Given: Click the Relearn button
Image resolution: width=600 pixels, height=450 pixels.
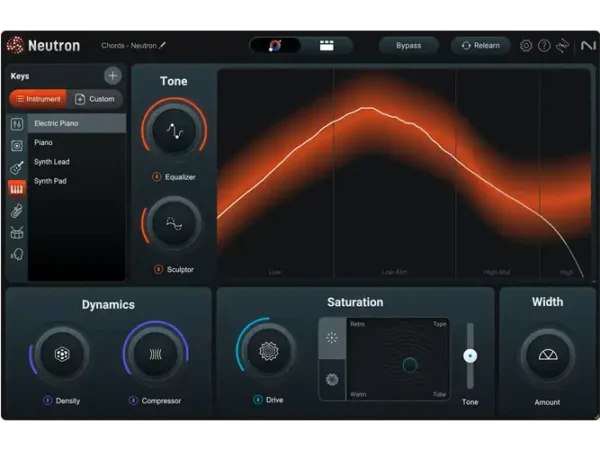Looking at the screenshot, I should coord(481,46).
